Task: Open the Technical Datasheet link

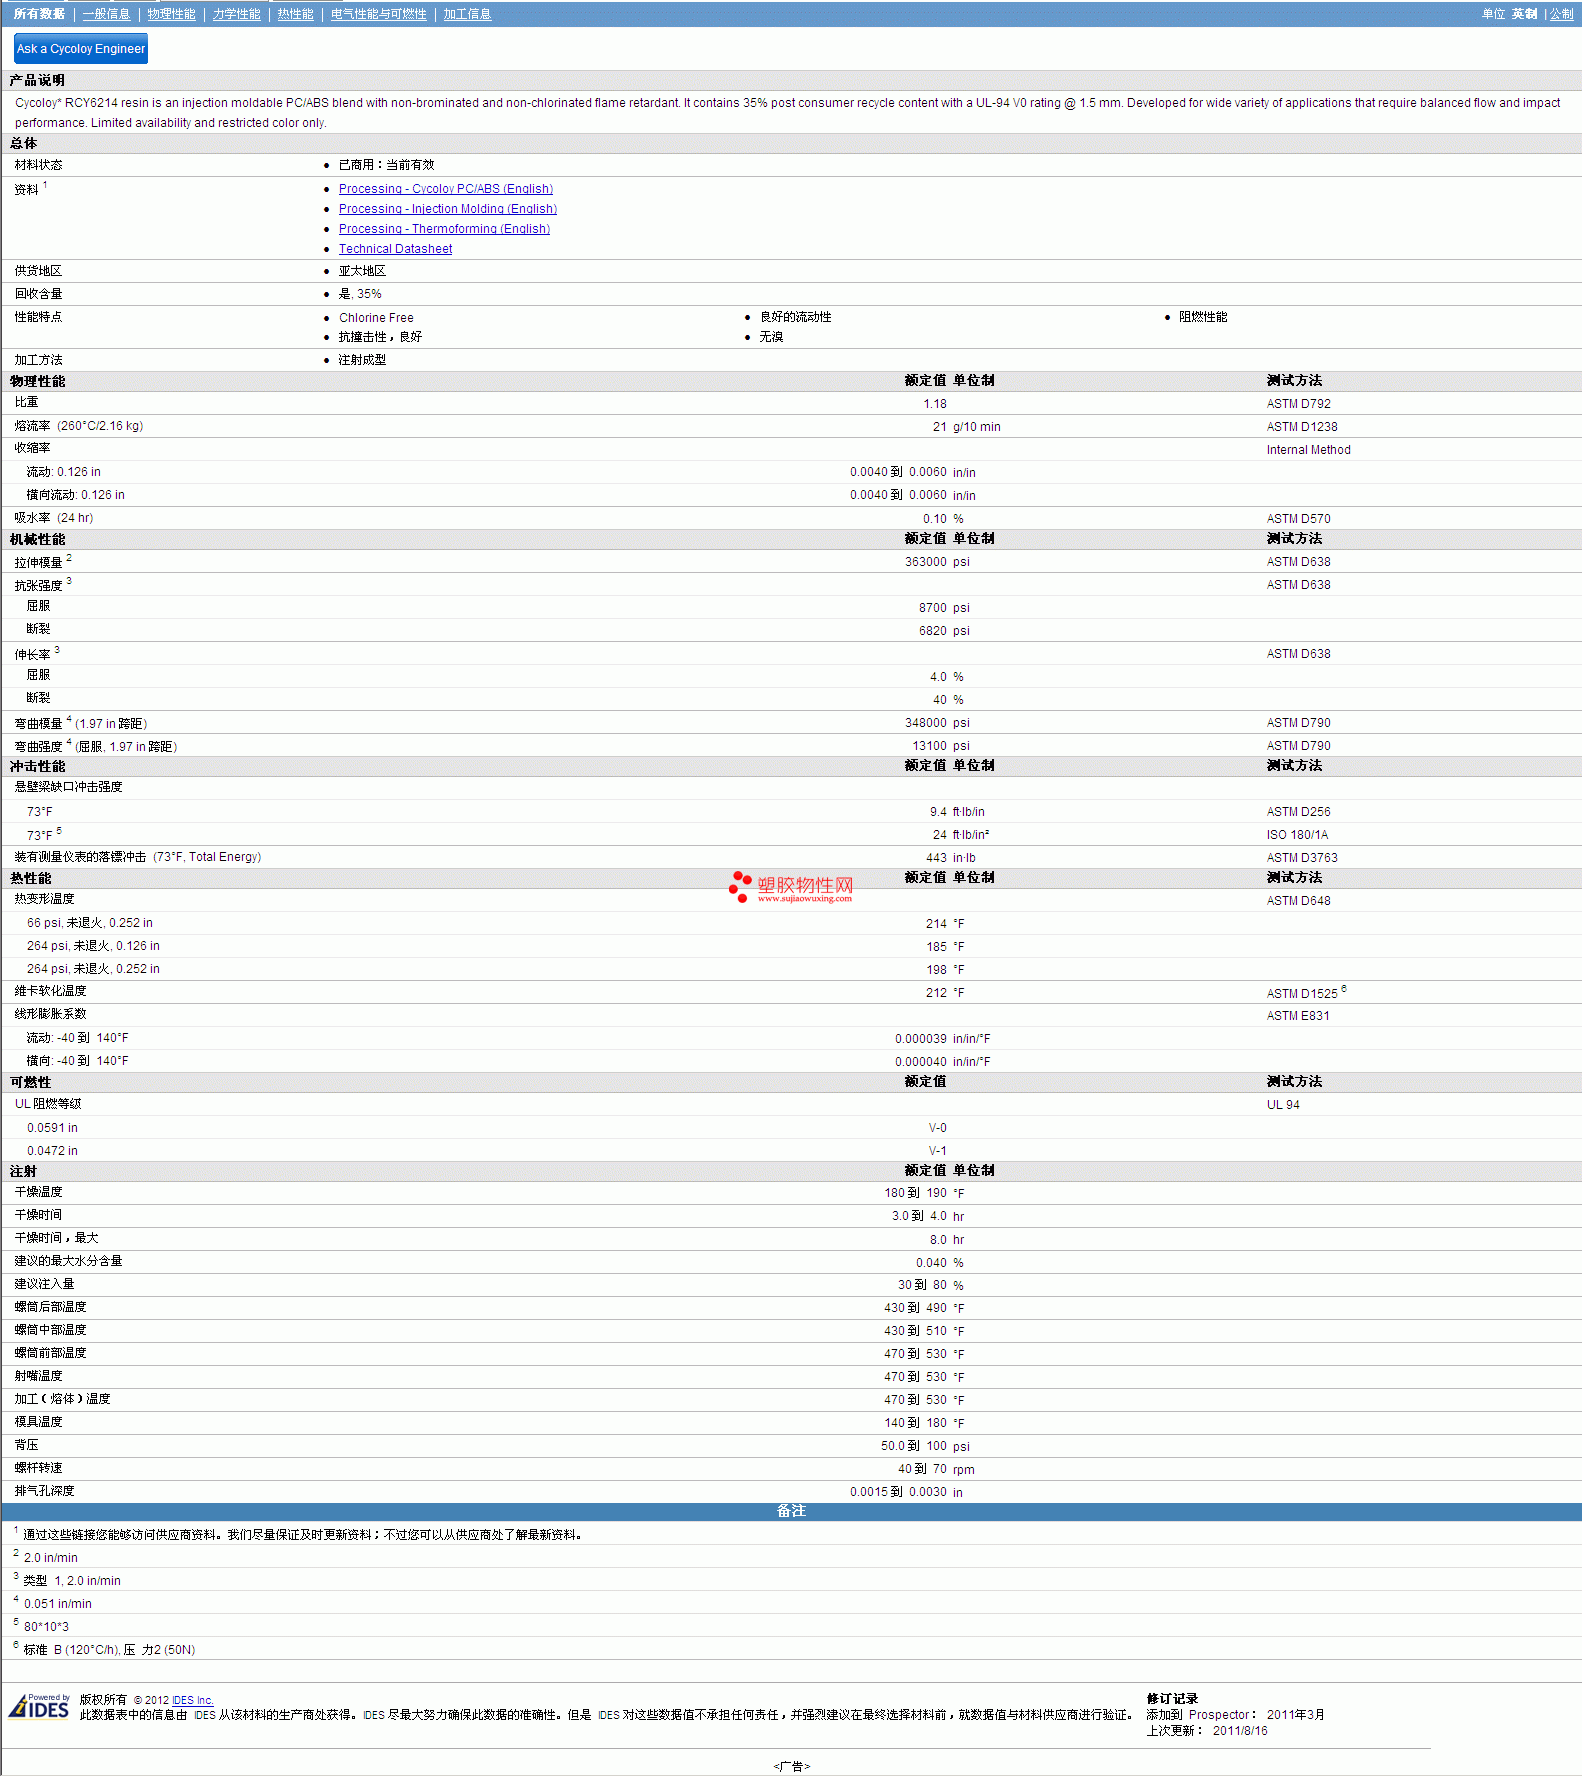Action: (x=395, y=248)
